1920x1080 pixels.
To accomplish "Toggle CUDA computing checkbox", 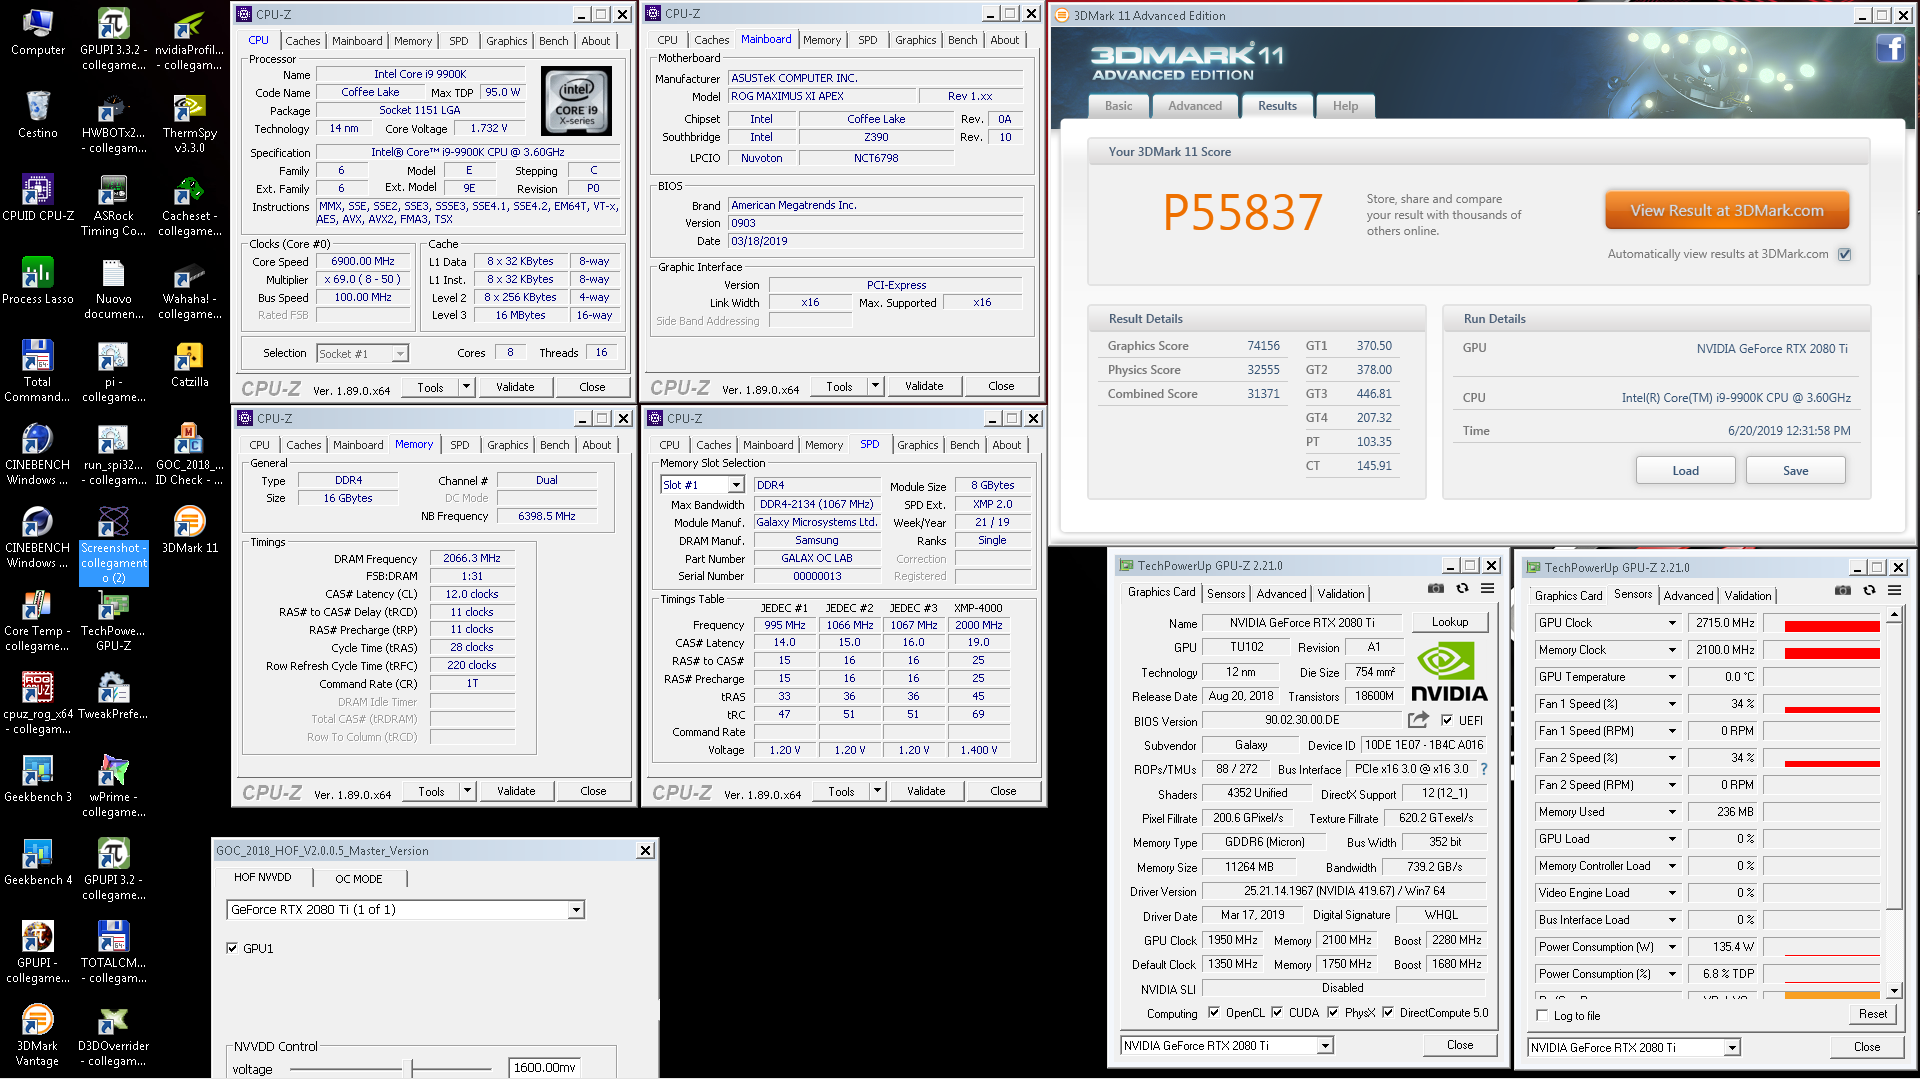I will click(1277, 1012).
